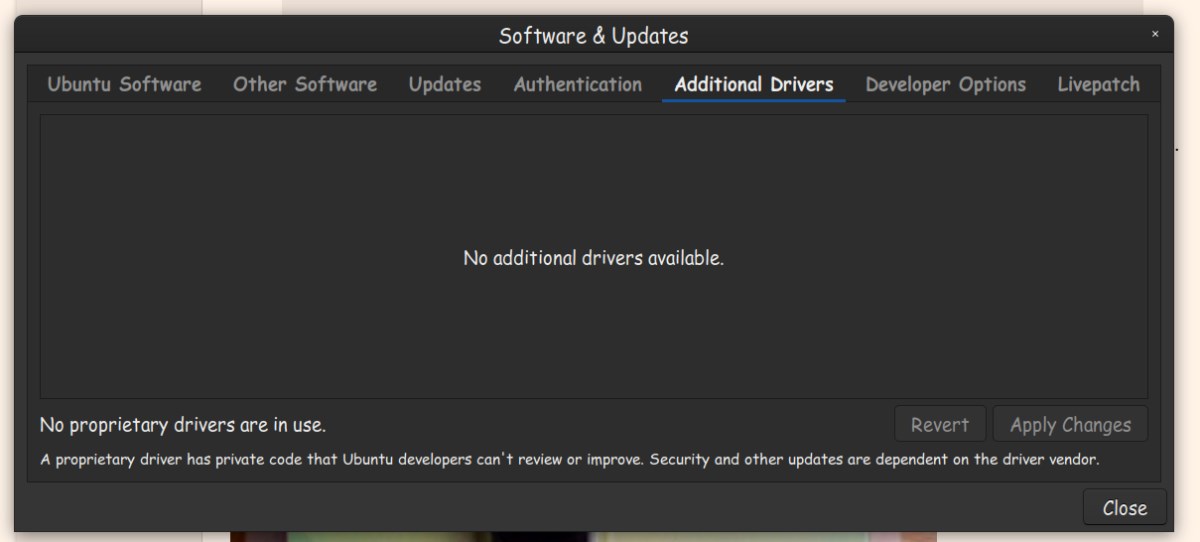1200x542 pixels.
Task: Click the 'No proprietary drivers are in use' status
Action: coord(182,425)
